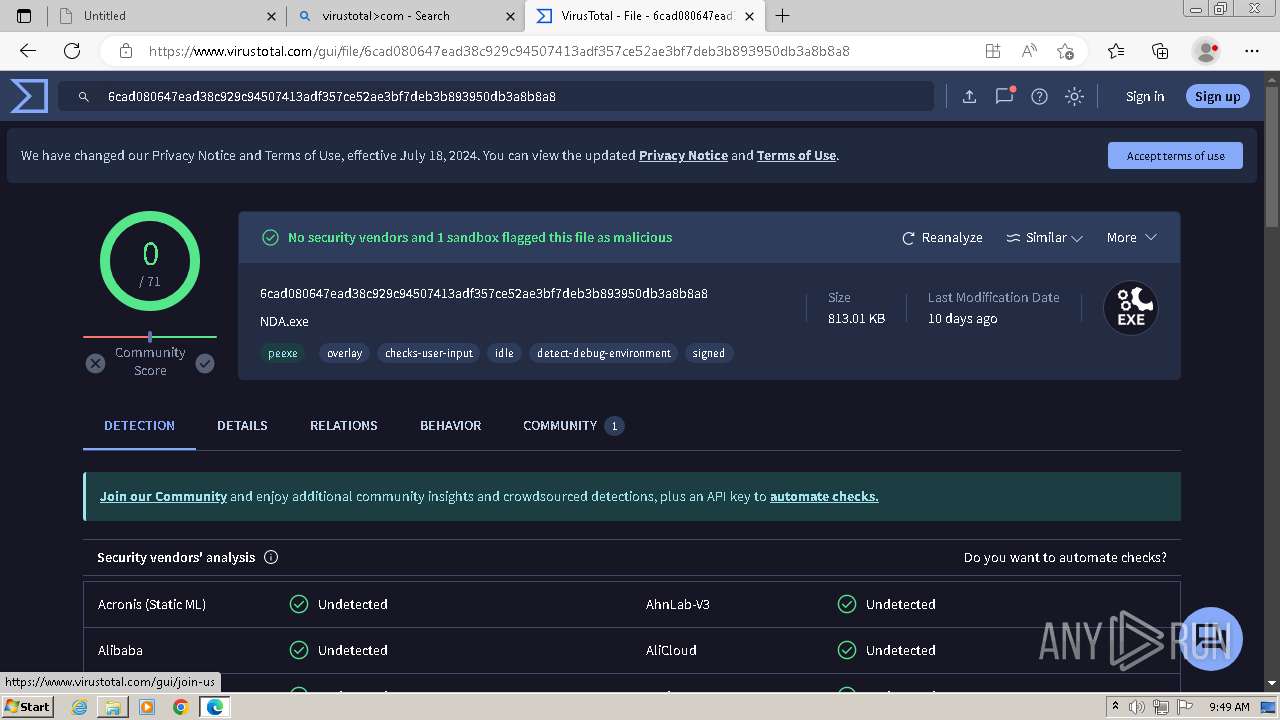Click Do you want to automate checks?

point(1065,557)
